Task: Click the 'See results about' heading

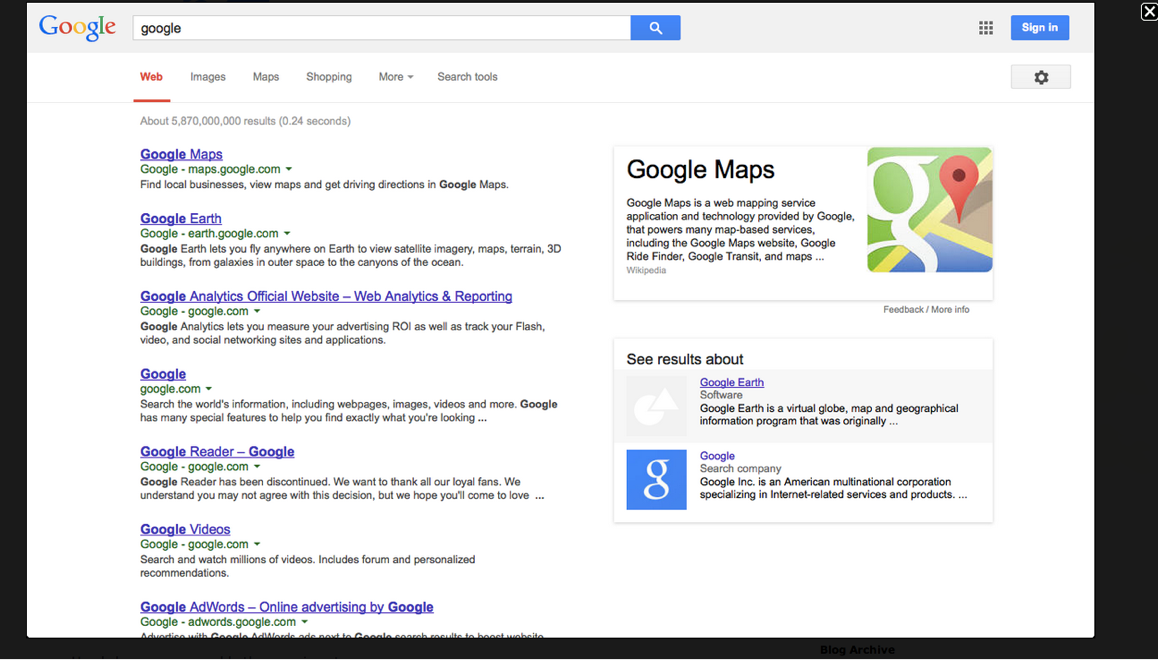Action: tap(685, 360)
